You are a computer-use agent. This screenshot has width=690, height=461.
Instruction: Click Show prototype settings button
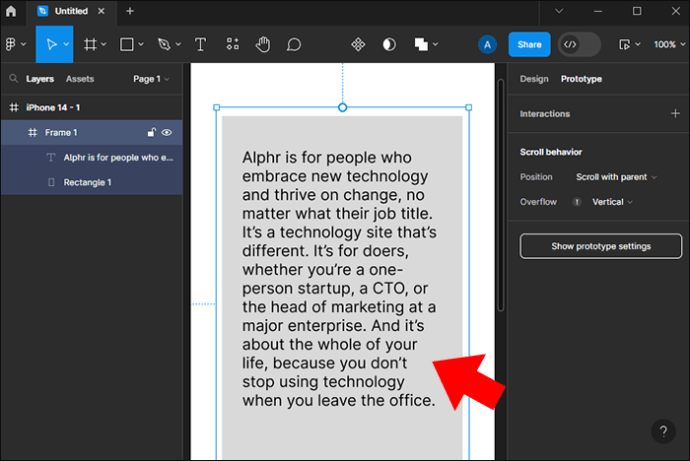coord(600,246)
